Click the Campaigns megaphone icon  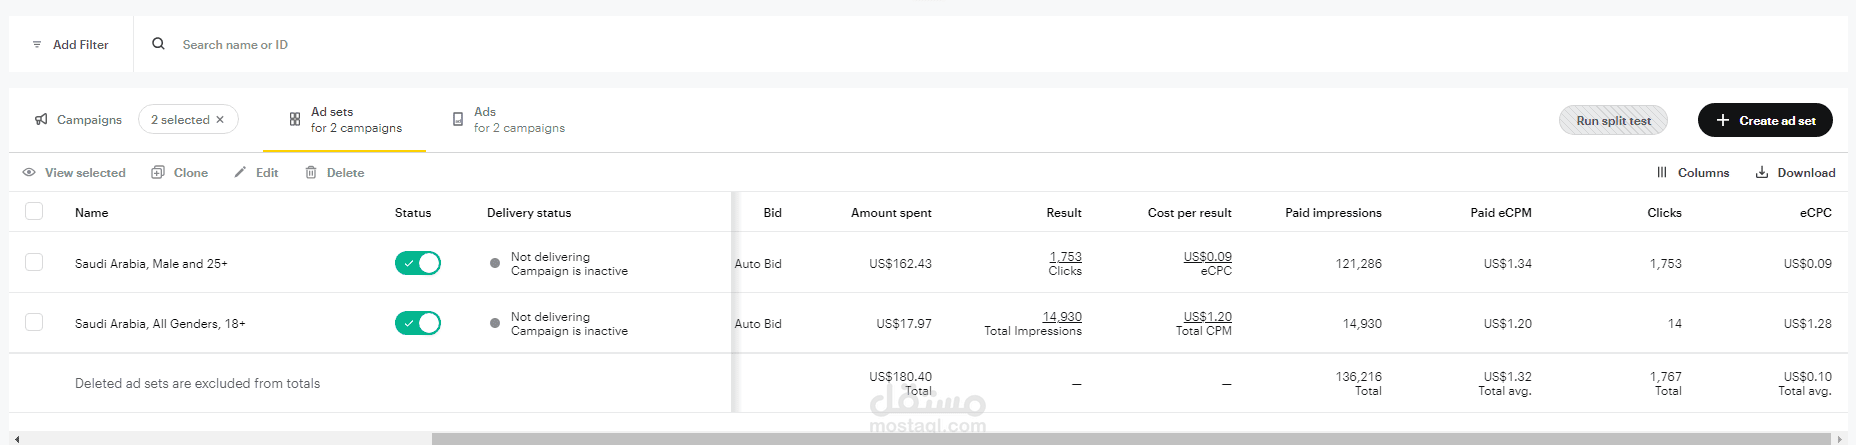pyautogui.click(x=41, y=119)
